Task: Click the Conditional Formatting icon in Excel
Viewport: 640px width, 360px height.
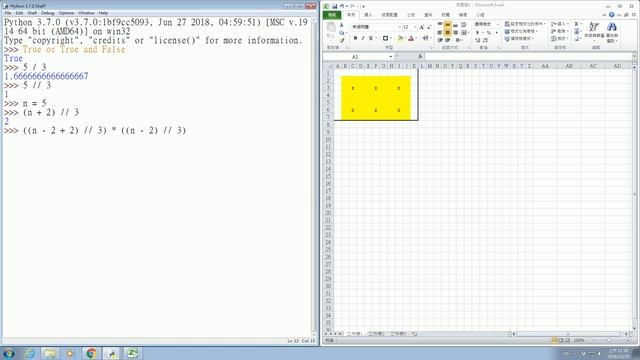Action: 524,24
